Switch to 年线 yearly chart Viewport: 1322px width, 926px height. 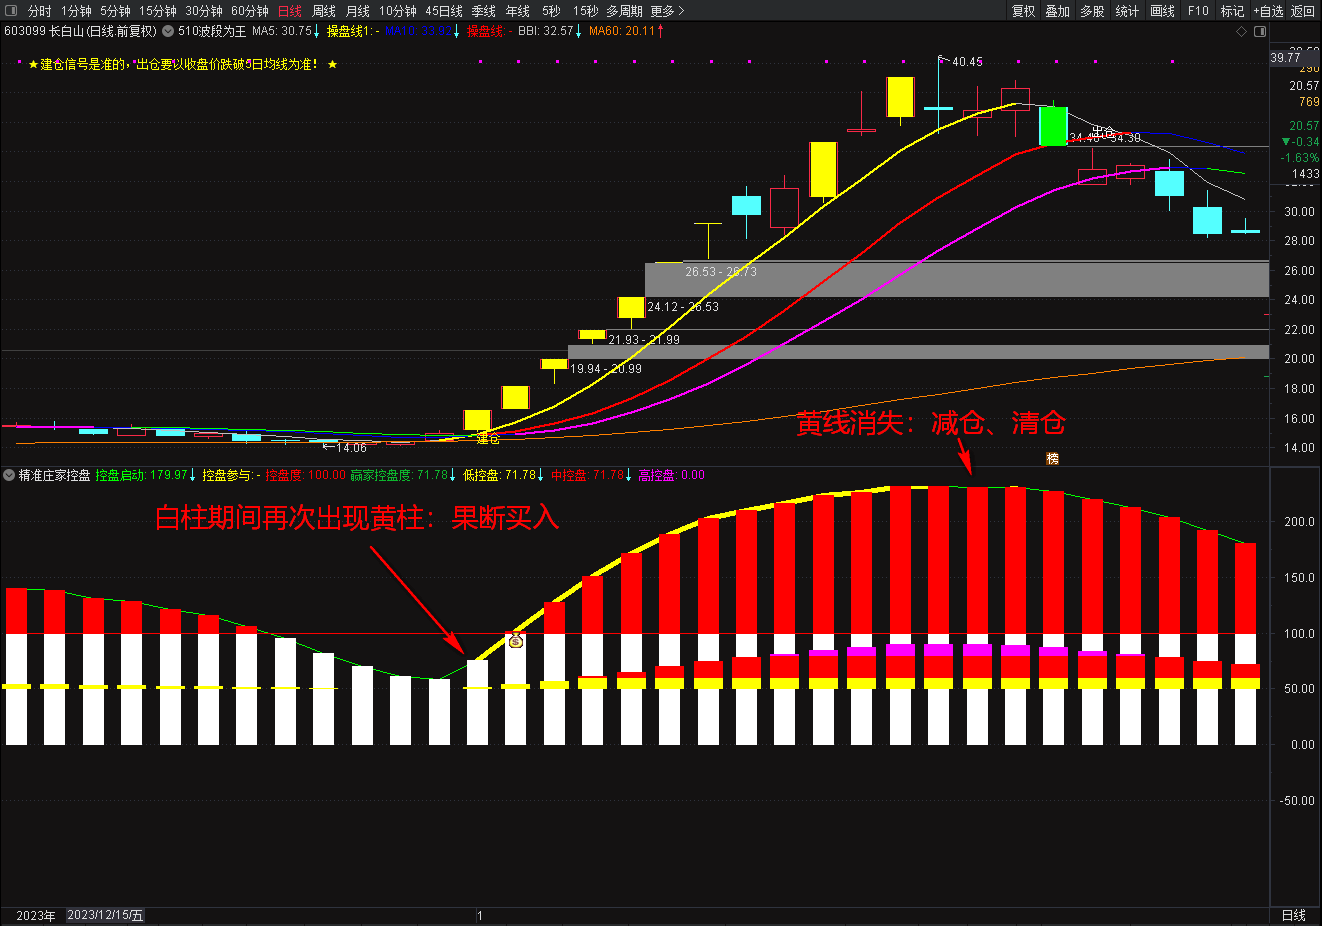[518, 11]
